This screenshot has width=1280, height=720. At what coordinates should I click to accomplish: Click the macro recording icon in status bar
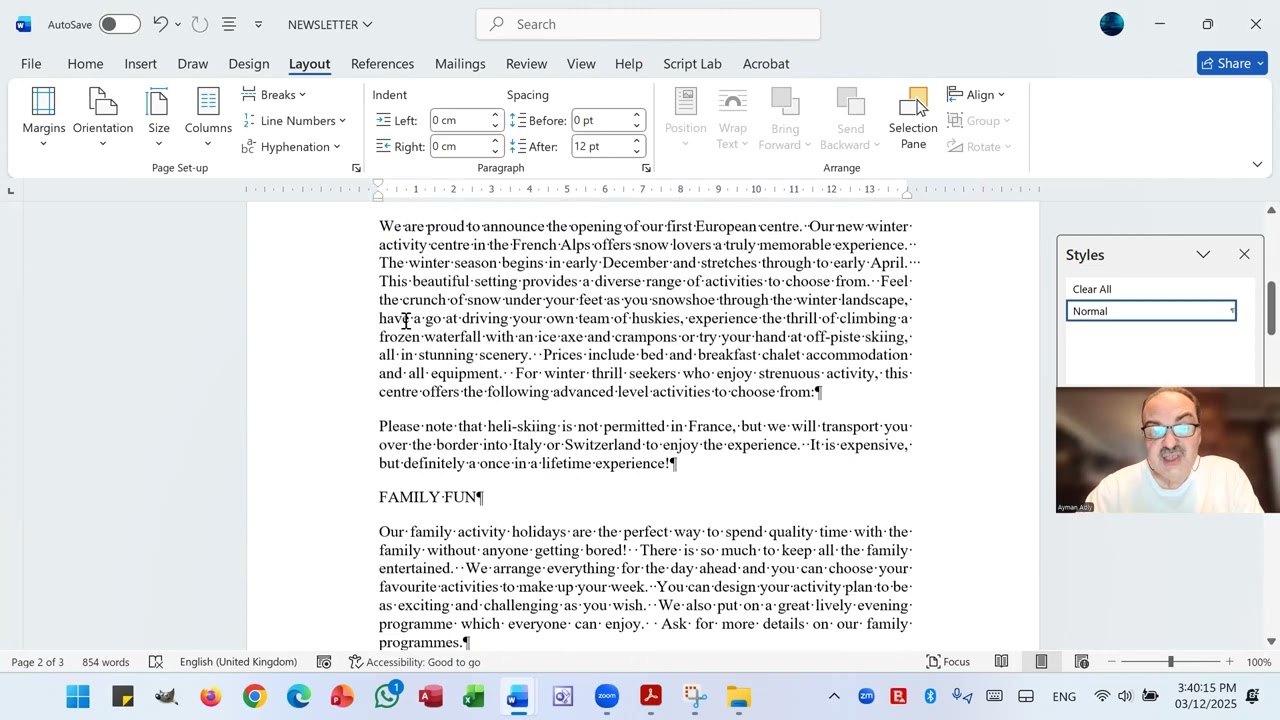[324, 662]
